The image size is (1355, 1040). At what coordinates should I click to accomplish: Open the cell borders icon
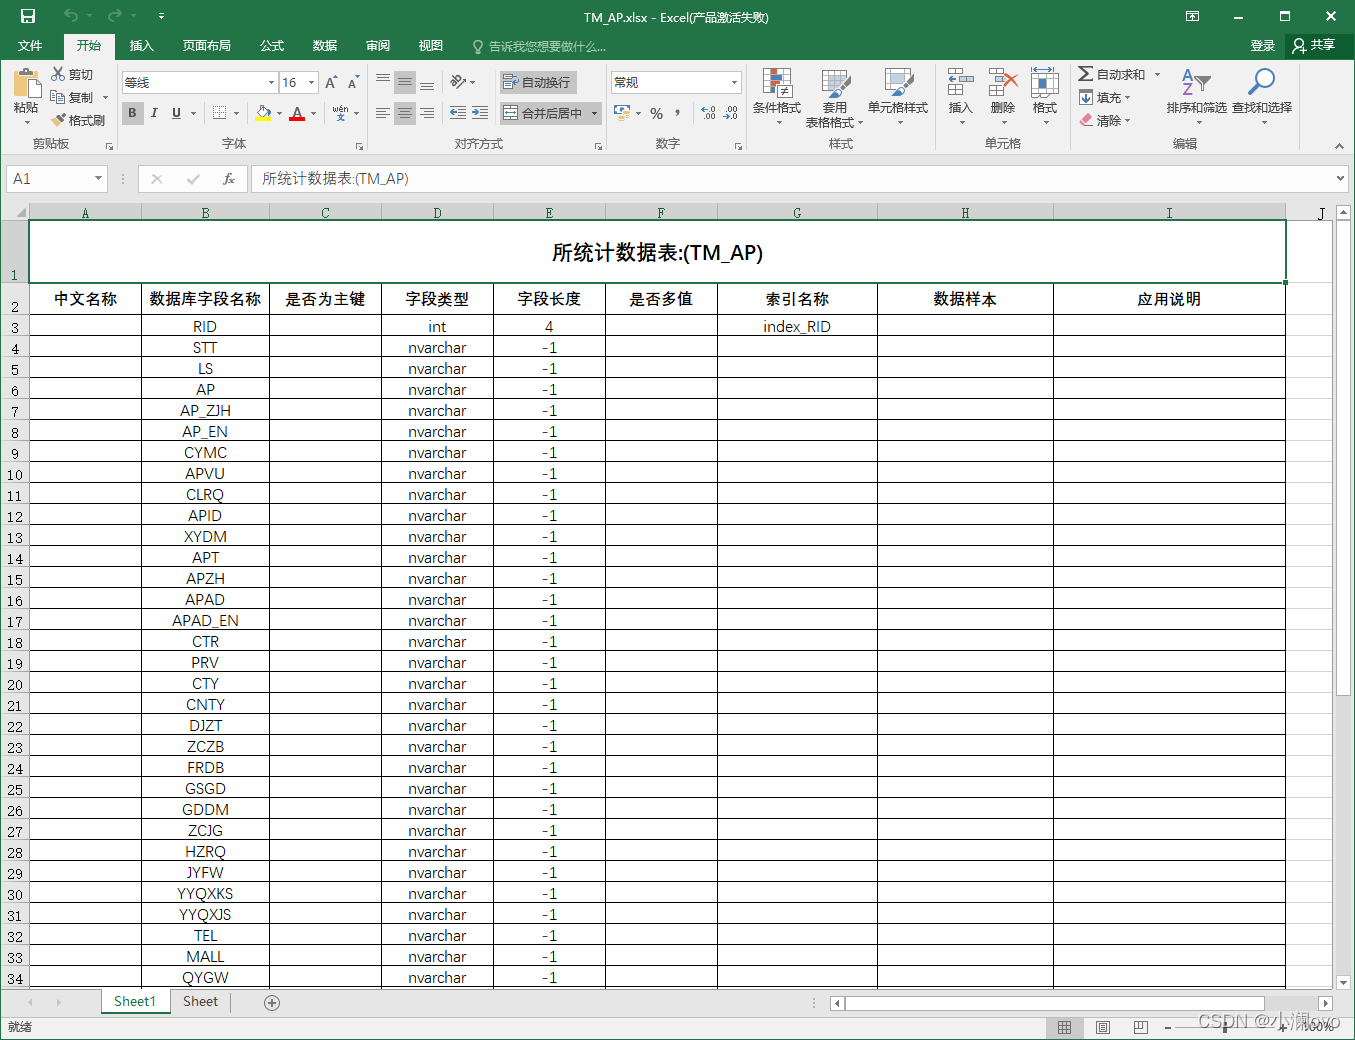219,113
